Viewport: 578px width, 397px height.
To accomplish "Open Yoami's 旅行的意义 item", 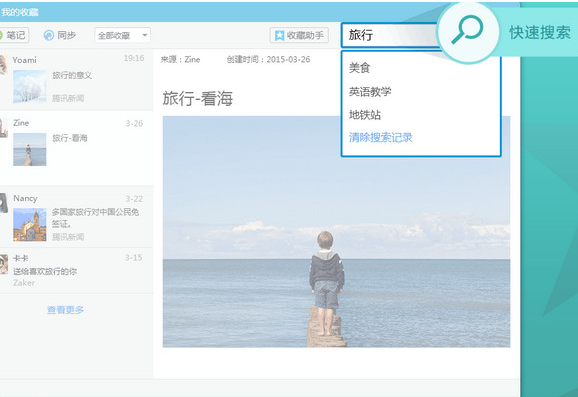I will tap(76, 80).
